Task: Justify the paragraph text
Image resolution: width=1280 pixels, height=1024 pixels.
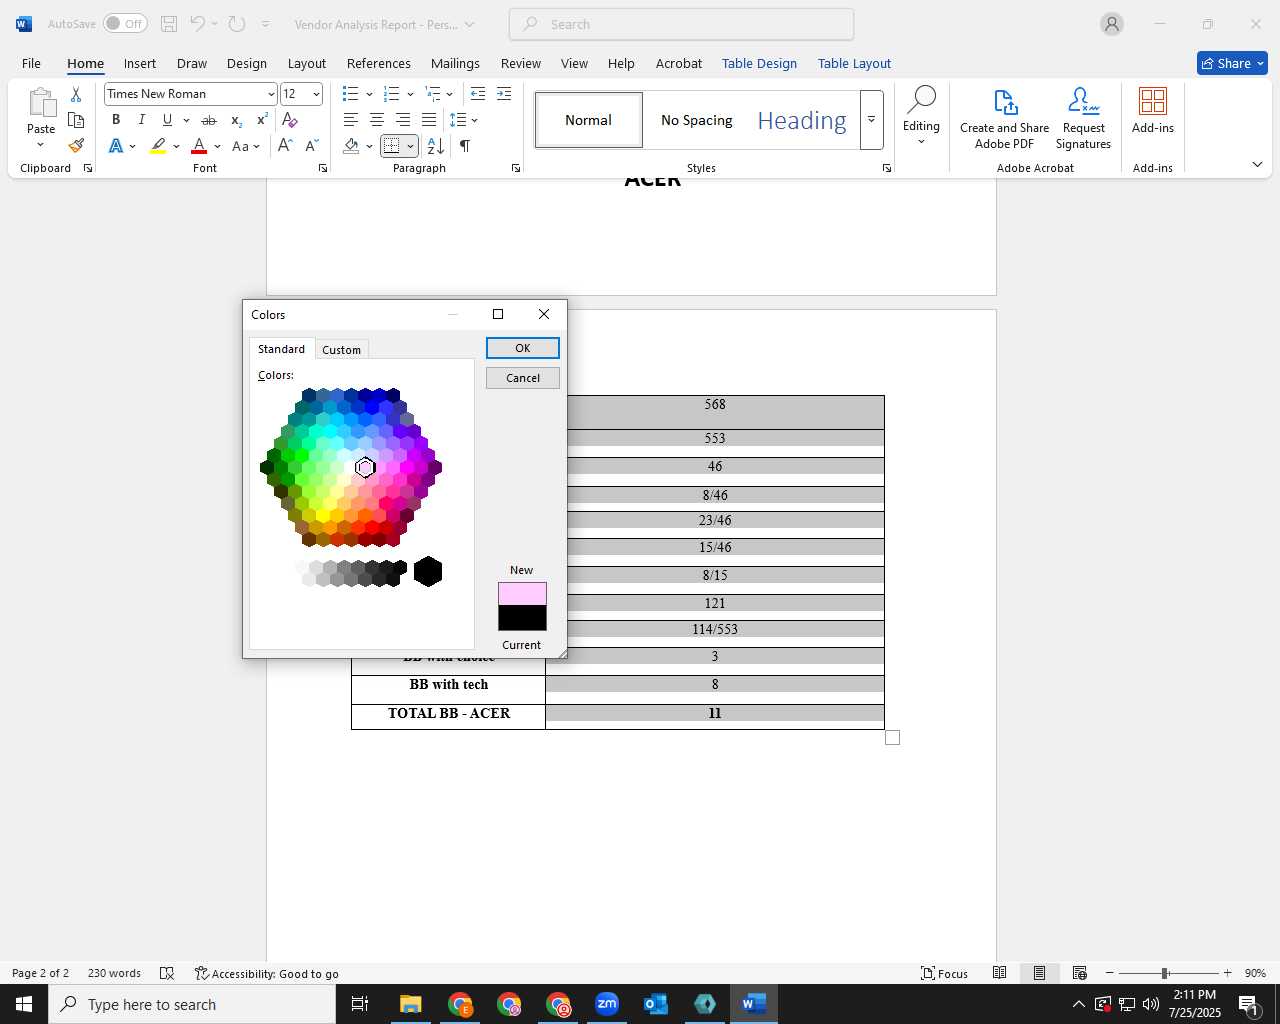Action: click(429, 120)
